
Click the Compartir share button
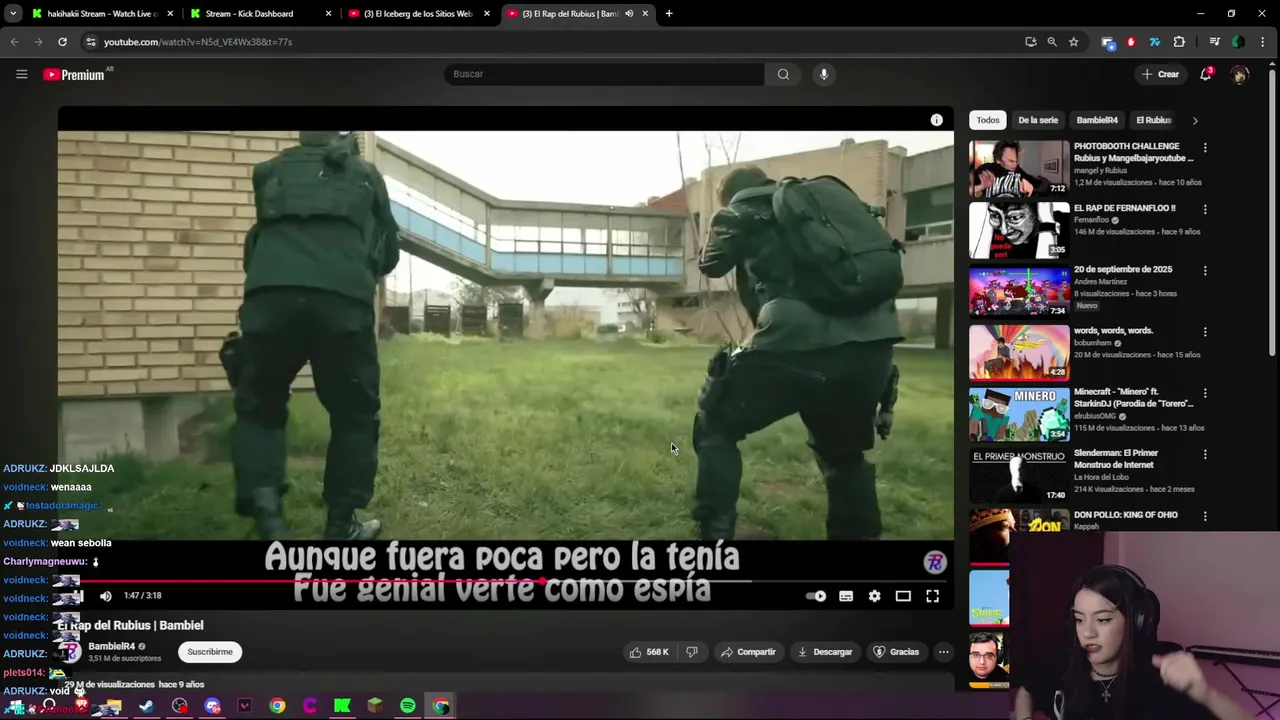tap(748, 652)
